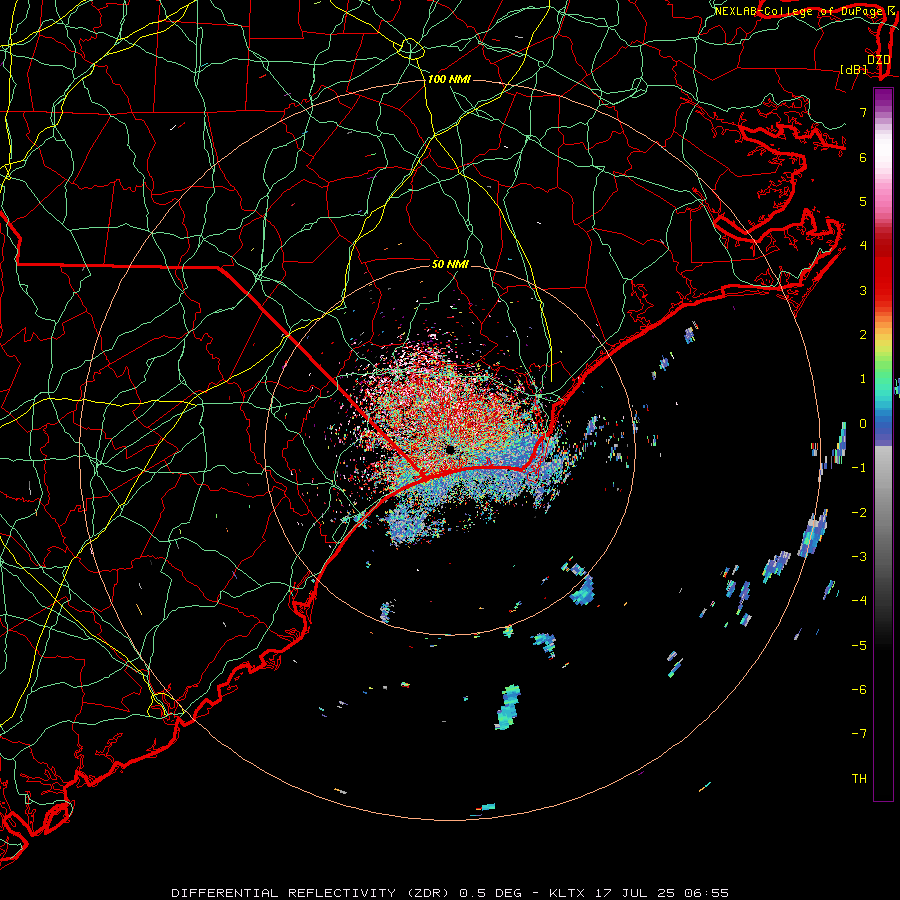
Task: Click the "TH" label on the color scale
Action: 859,779
